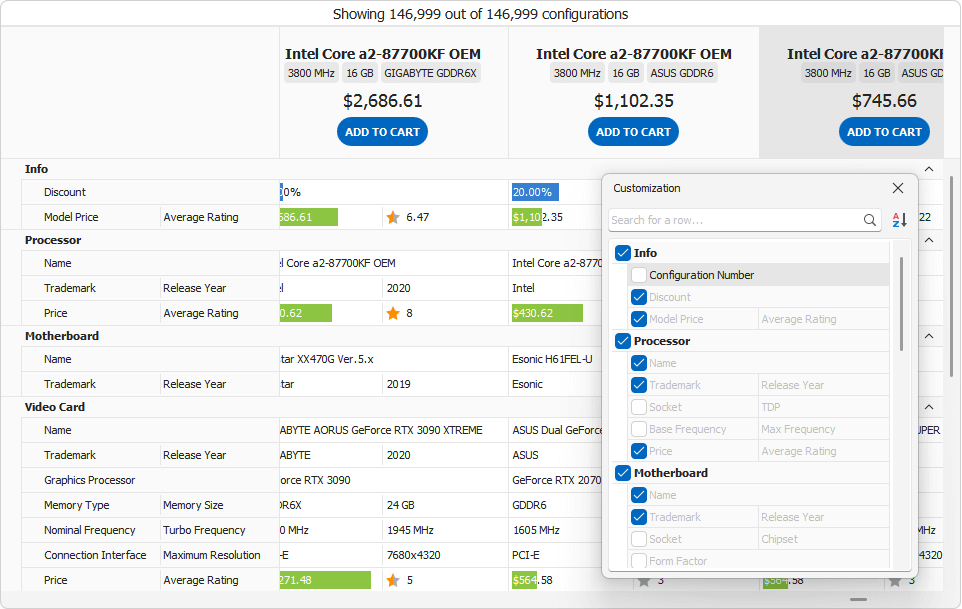Click the 20.00% discount progress bar

[534, 191]
